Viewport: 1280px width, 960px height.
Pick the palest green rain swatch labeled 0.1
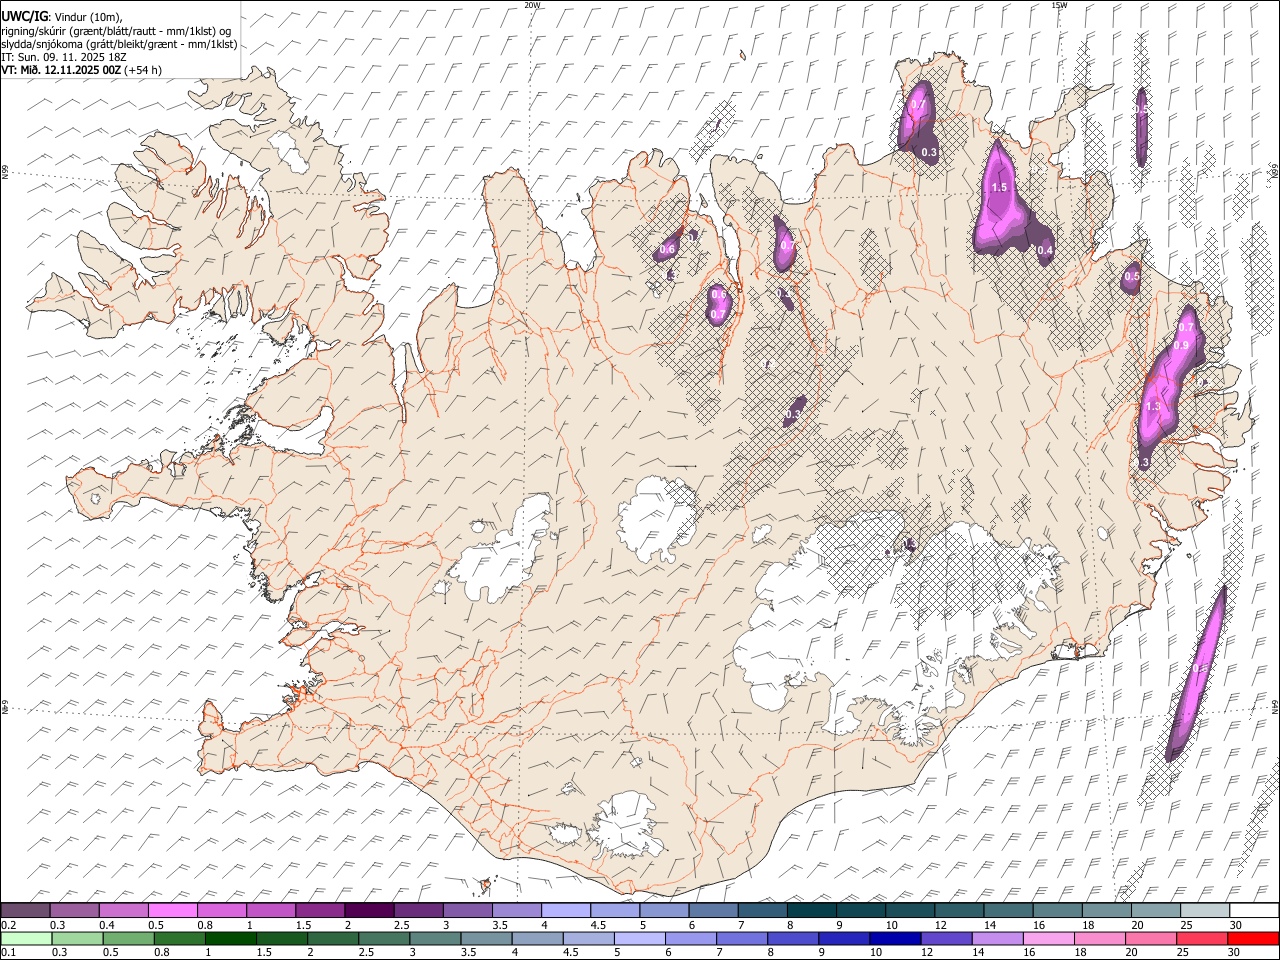tap(27, 939)
